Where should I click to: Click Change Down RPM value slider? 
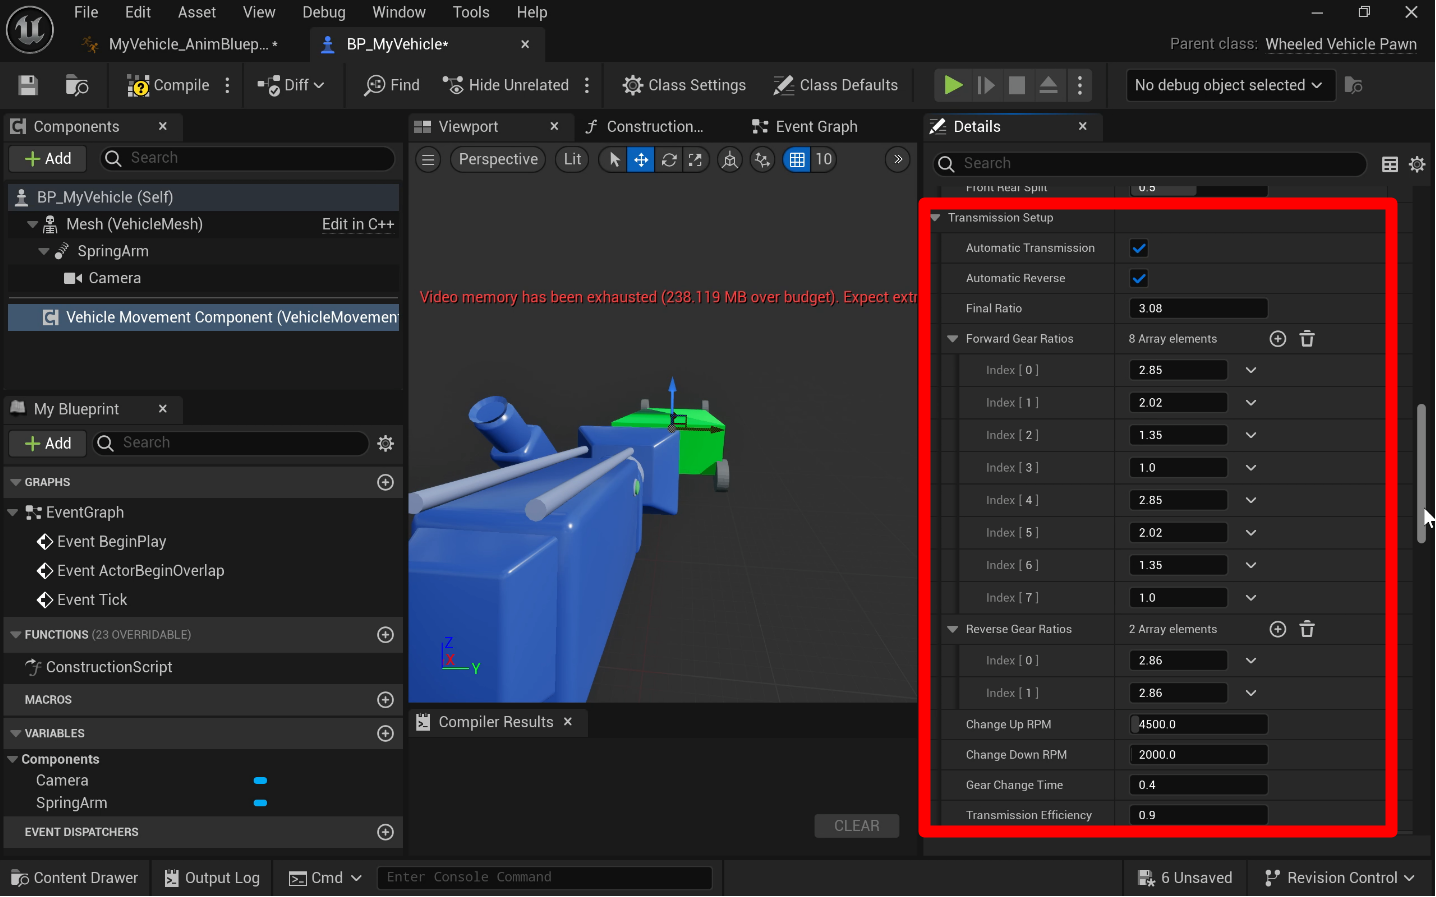click(x=1198, y=755)
